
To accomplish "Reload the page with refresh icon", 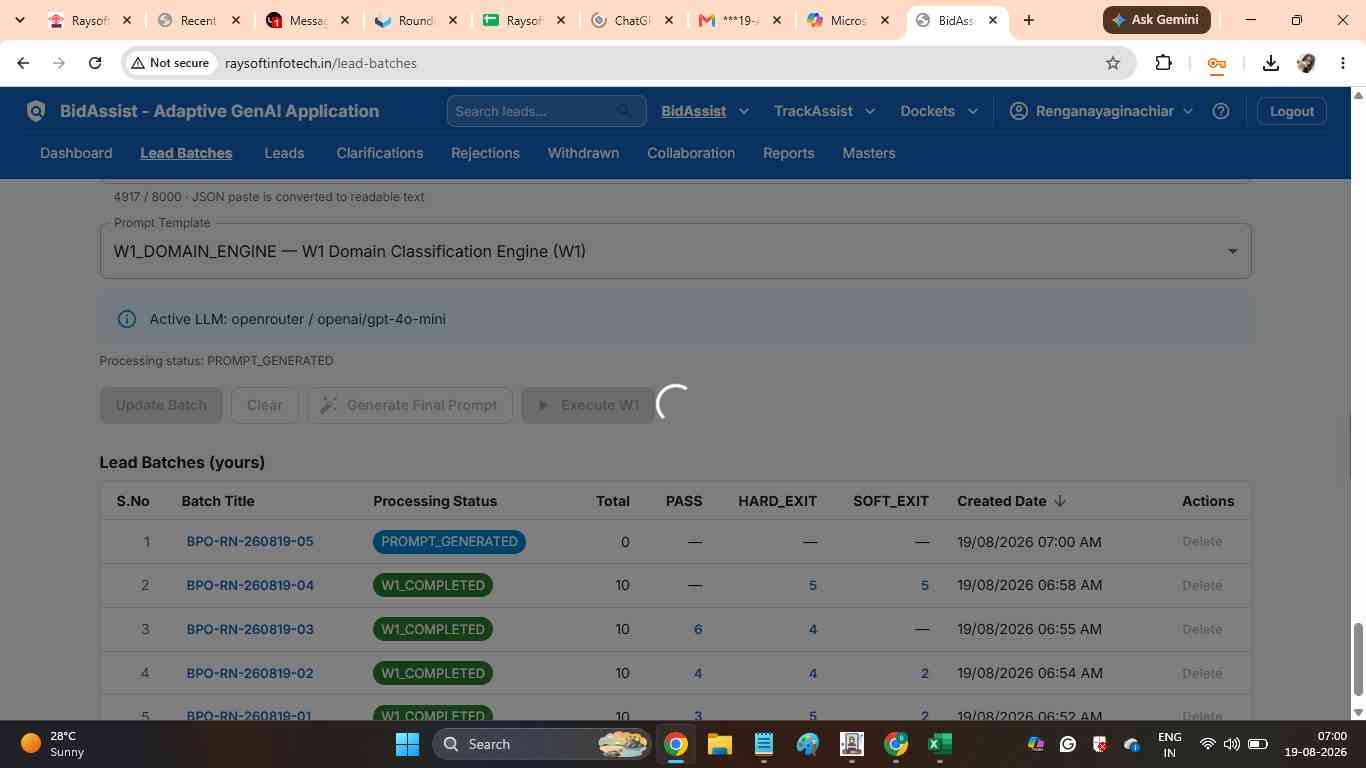I will 95,63.
